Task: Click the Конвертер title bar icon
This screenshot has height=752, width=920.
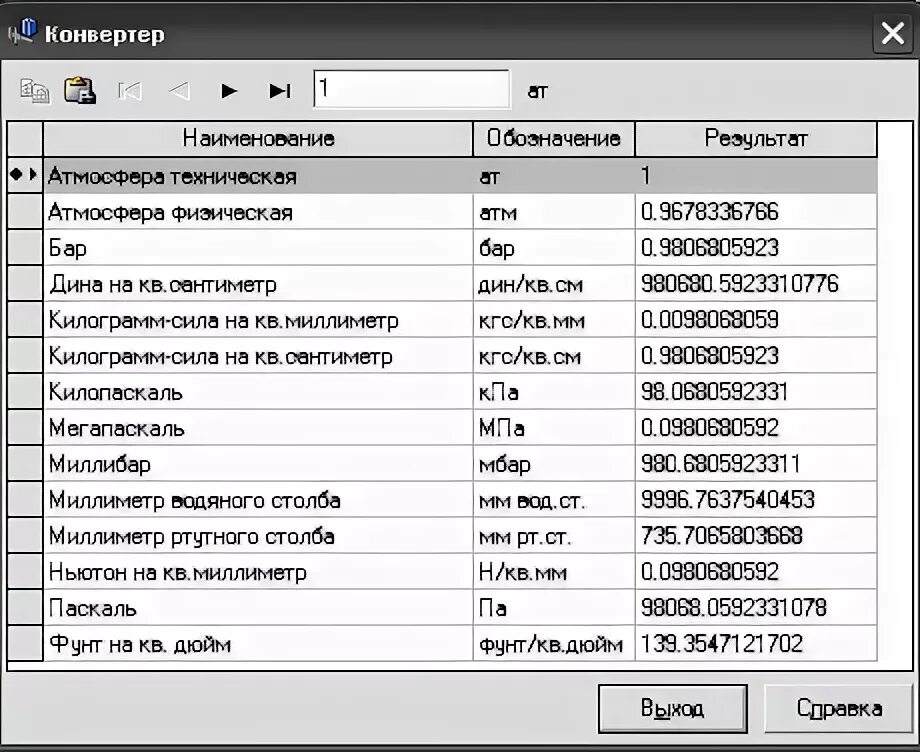Action: point(22,32)
